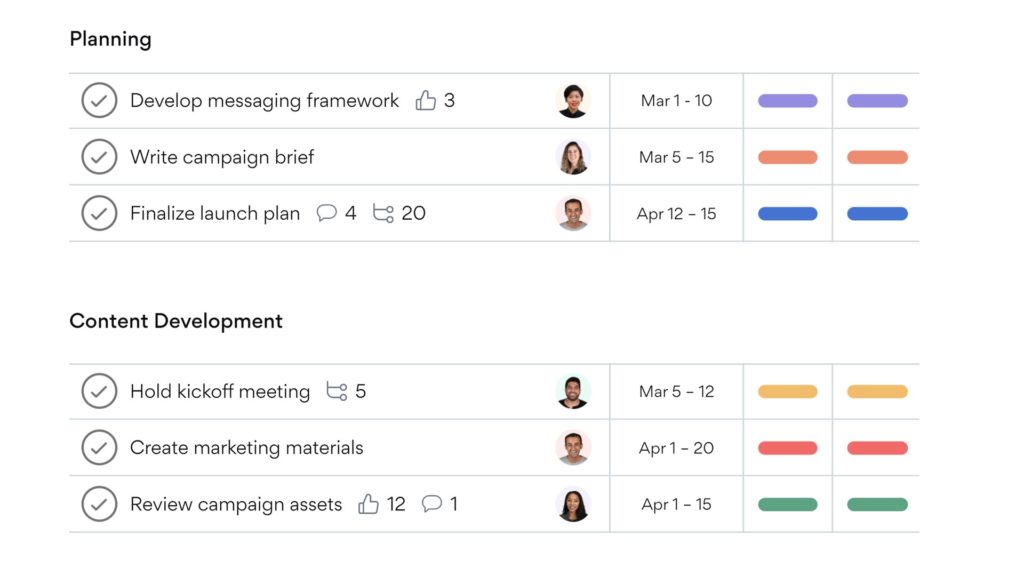1024x576 pixels.
Task: Click the subtasks icon on Finalize launch plan
Action: [383, 213]
